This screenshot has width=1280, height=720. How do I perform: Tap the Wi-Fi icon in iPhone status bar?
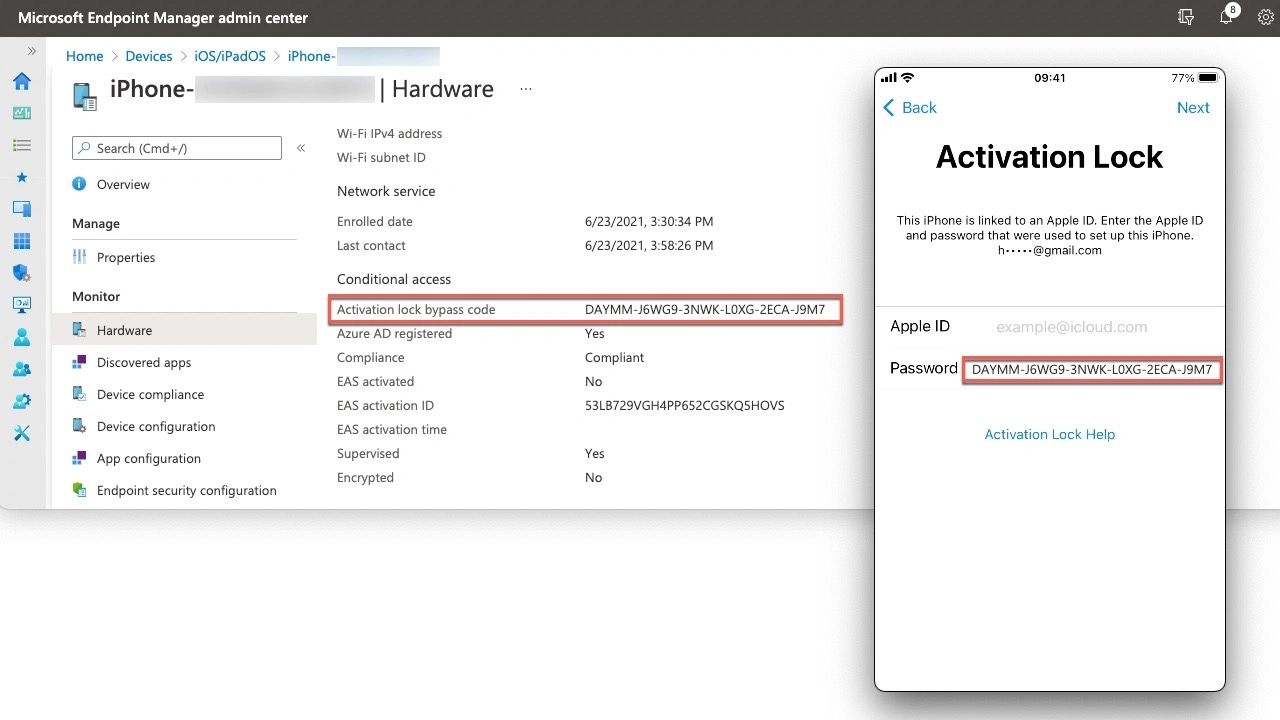(907, 78)
